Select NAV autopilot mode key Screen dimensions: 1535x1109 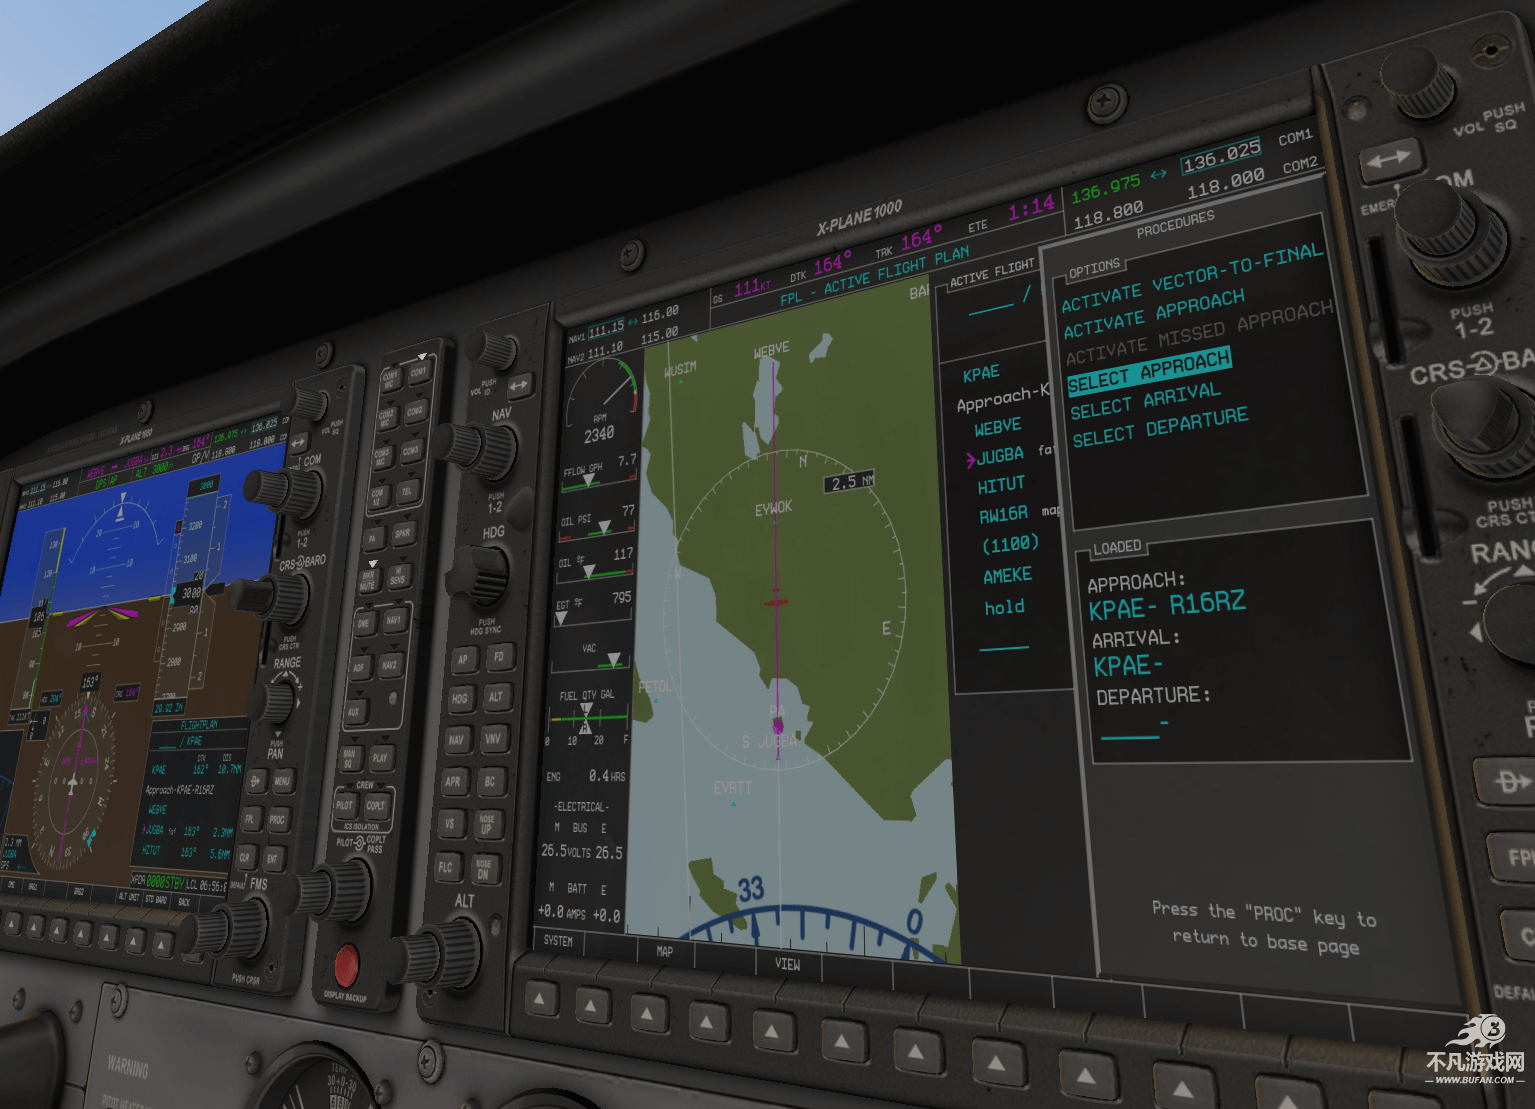click(456, 740)
